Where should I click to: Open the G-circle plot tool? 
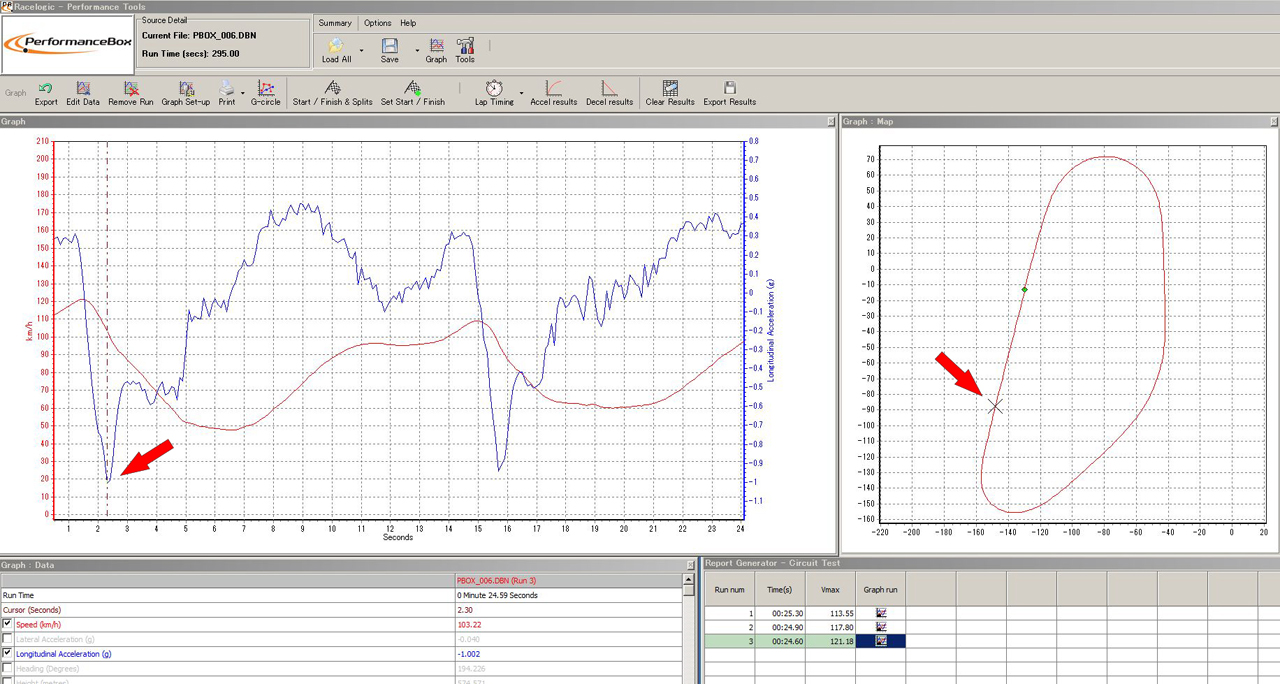265,89
